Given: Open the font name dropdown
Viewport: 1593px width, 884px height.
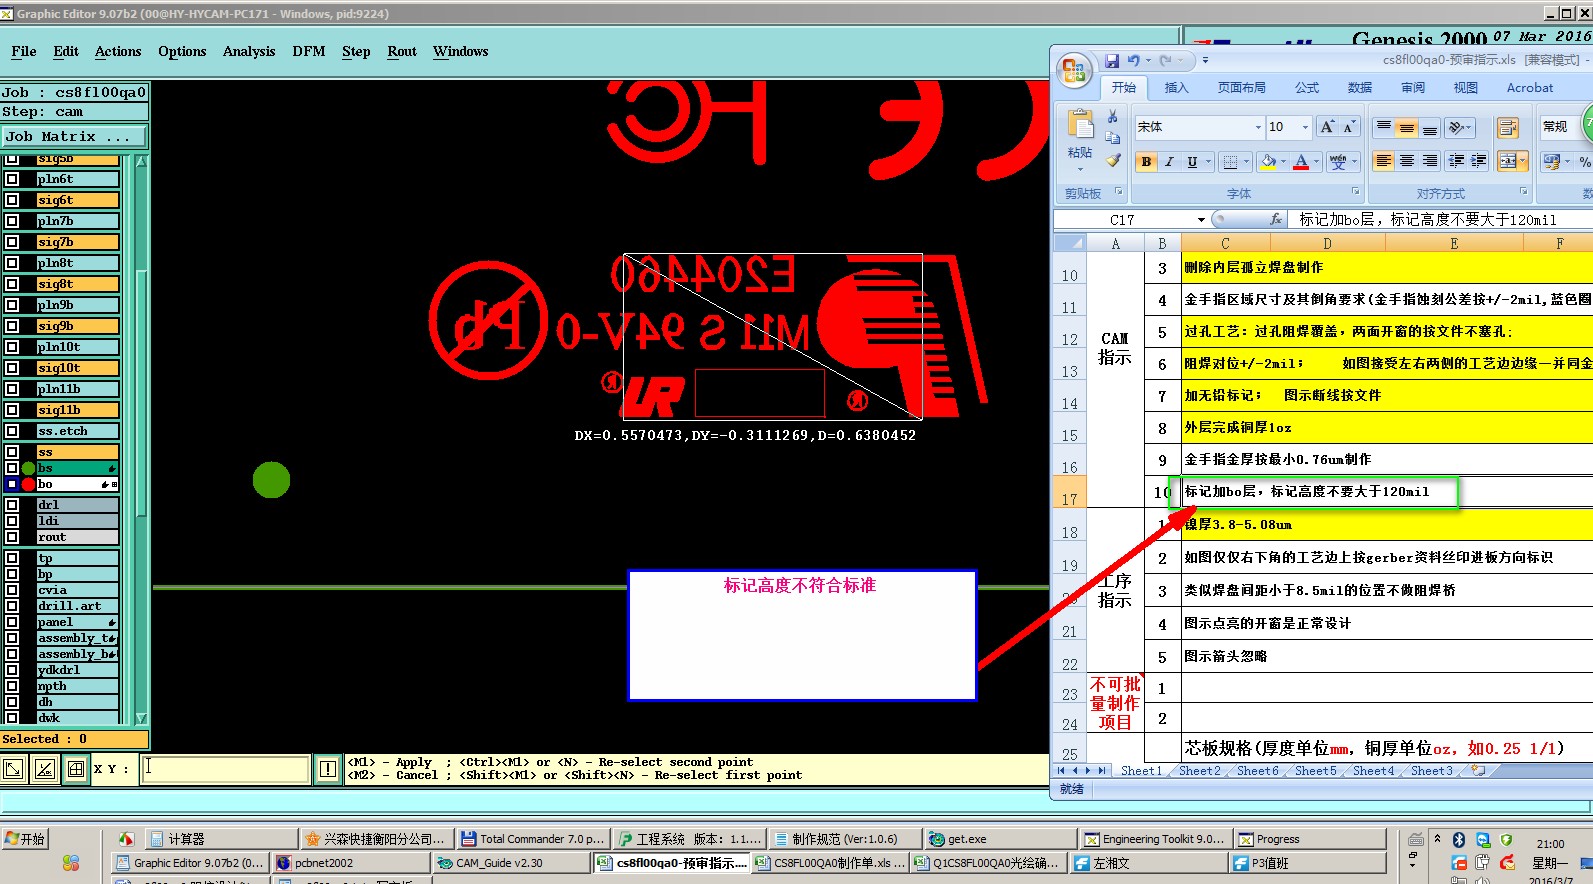Looking at the screenshot, I should coord(1258,127).
